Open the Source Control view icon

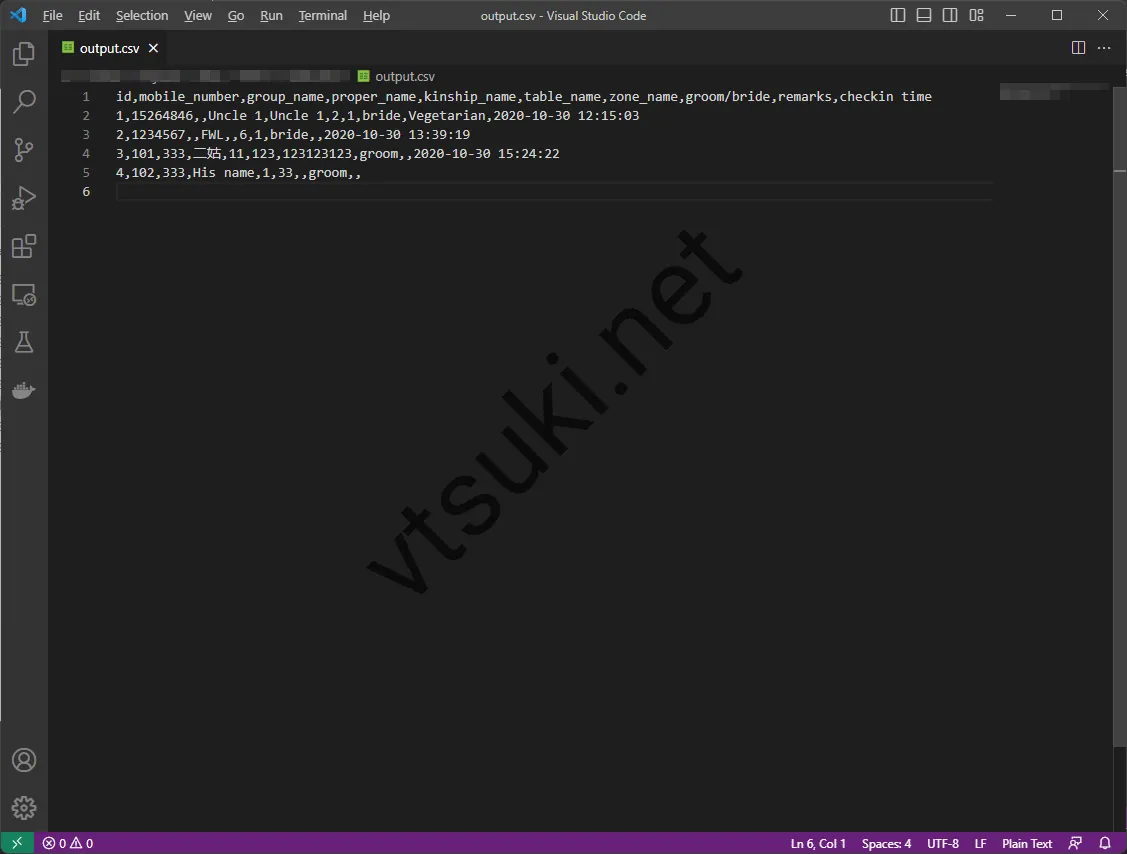[x=24, y=150]
